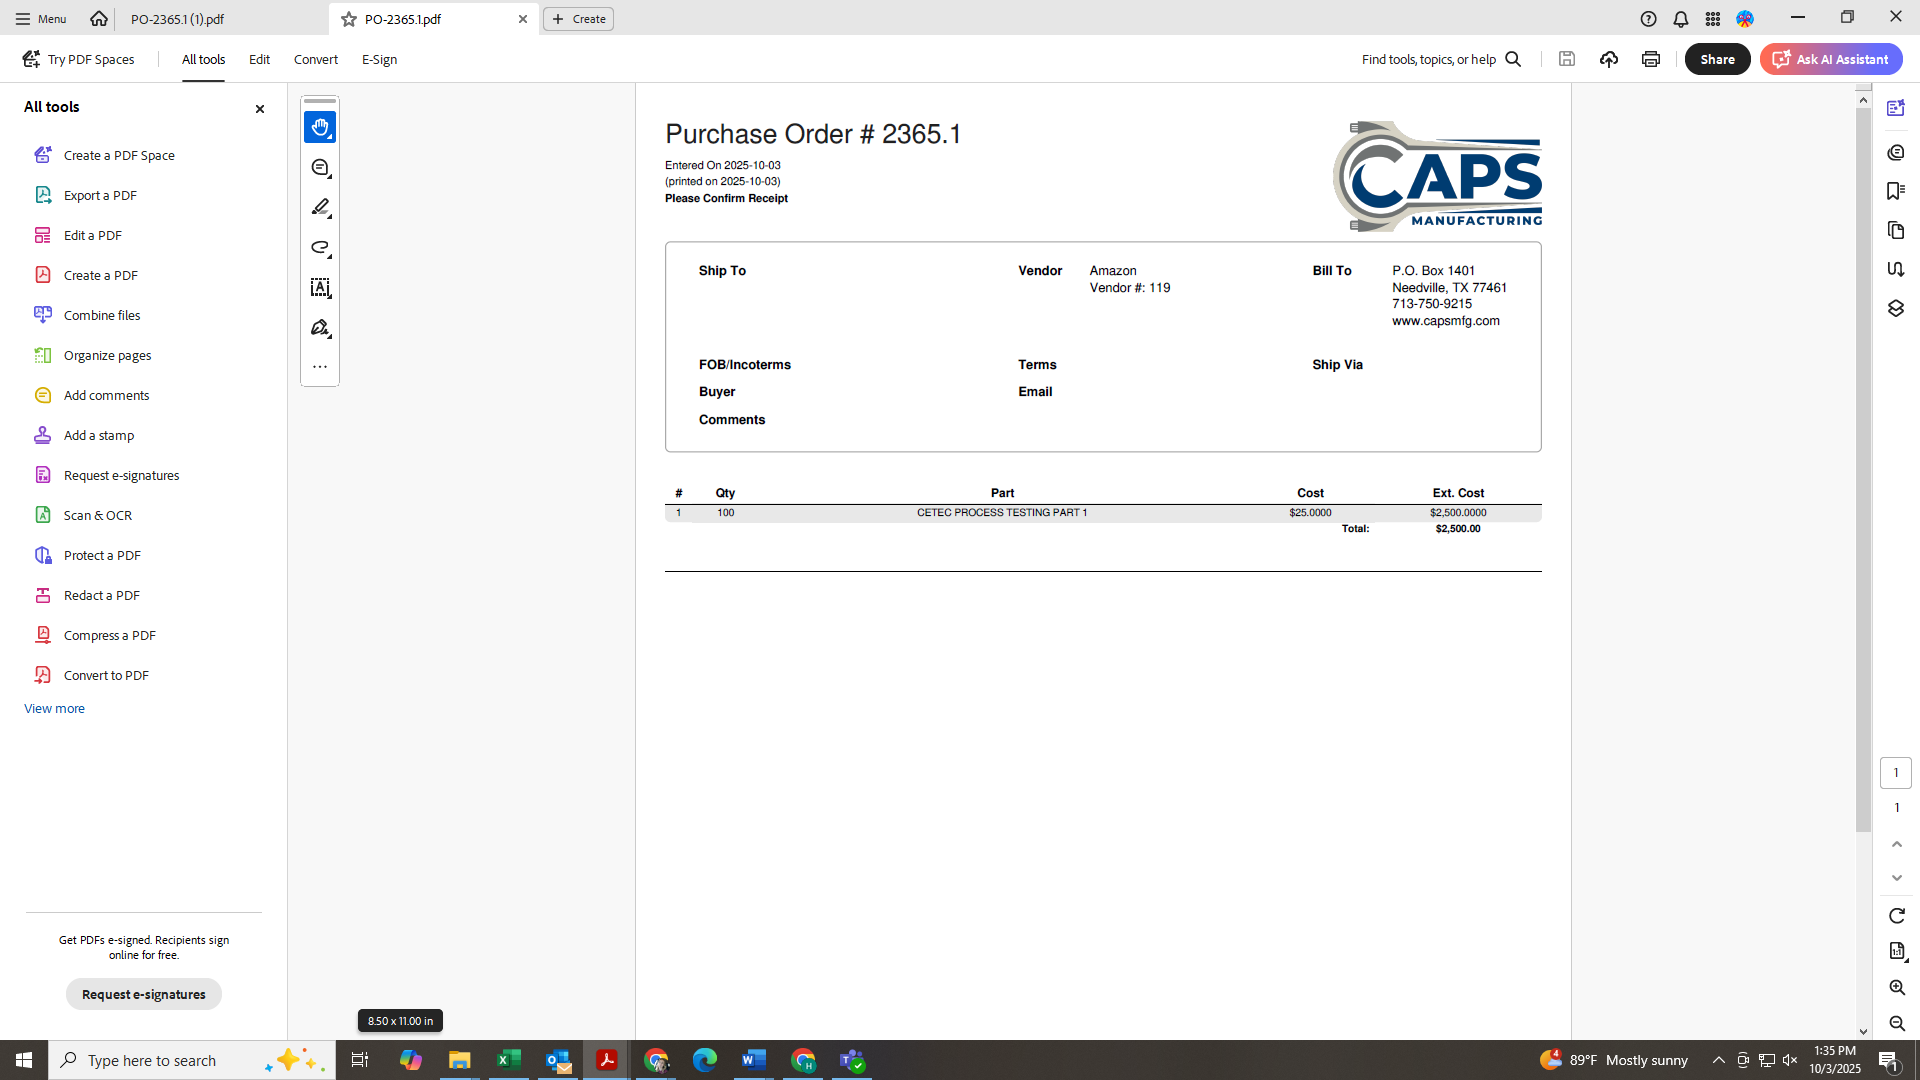Viewport: 1920px width, 1080px height.
Task: Switch to the PO-2365.1 (1).pdf tab
Action: coord(178,19)
